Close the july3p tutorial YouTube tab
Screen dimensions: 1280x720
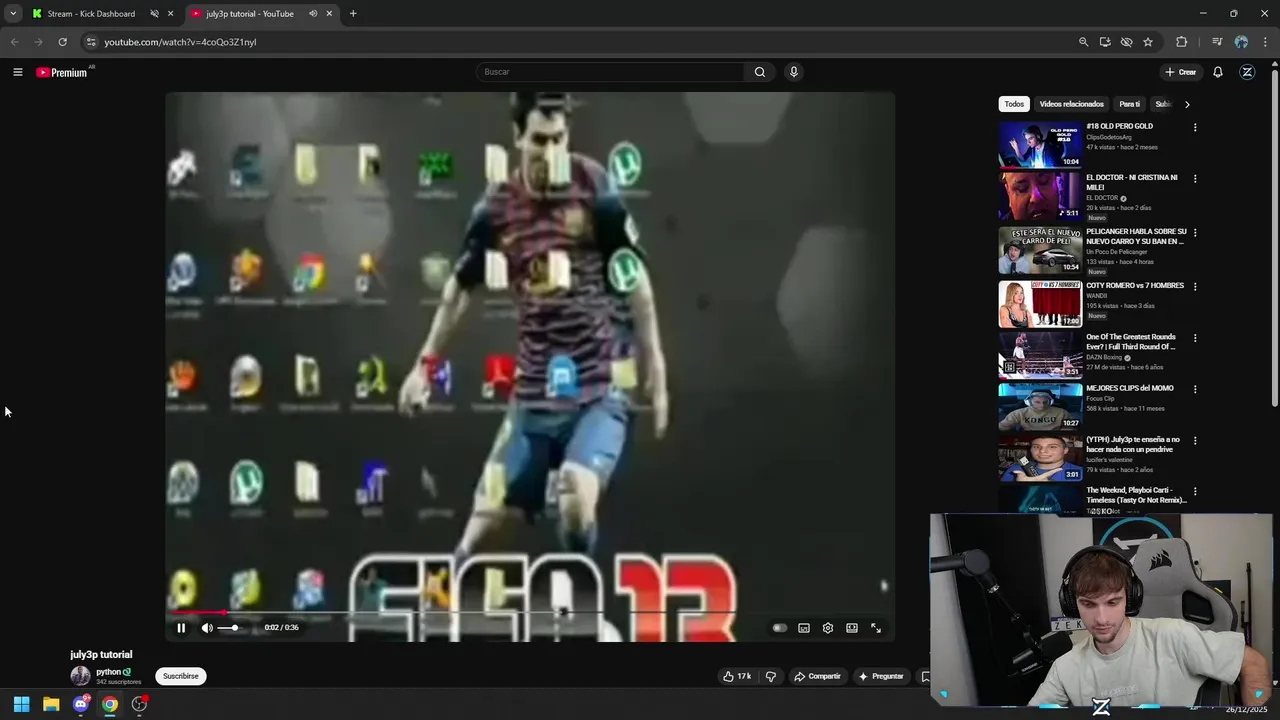click(x=329, y=14)
